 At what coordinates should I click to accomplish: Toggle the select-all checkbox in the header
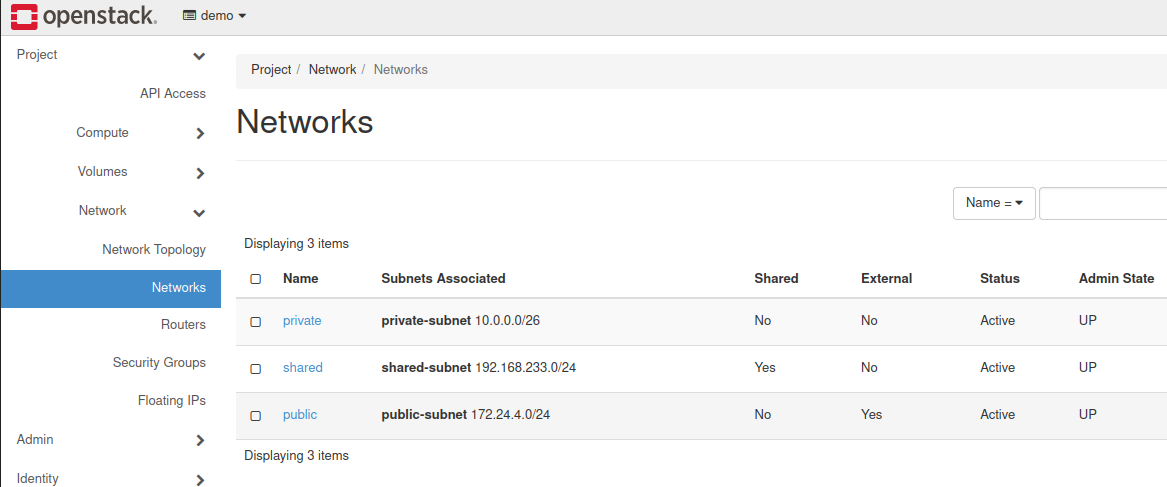tap(256, 278)
